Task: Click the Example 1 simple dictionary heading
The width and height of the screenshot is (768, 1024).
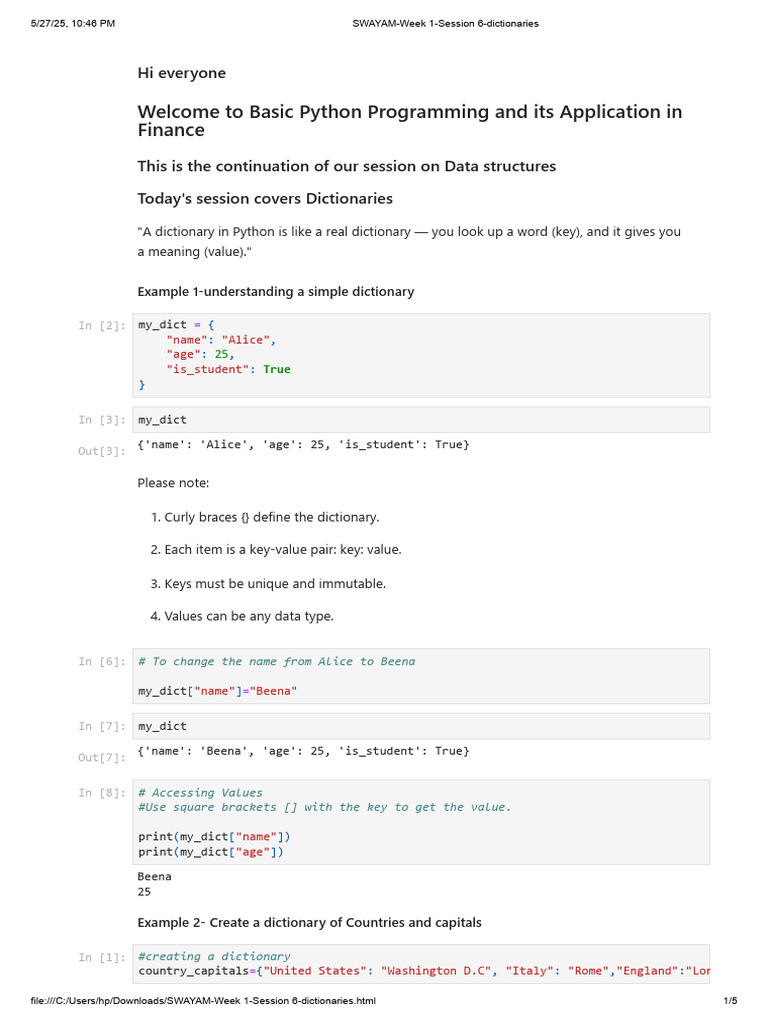Action: pos(276,291)
